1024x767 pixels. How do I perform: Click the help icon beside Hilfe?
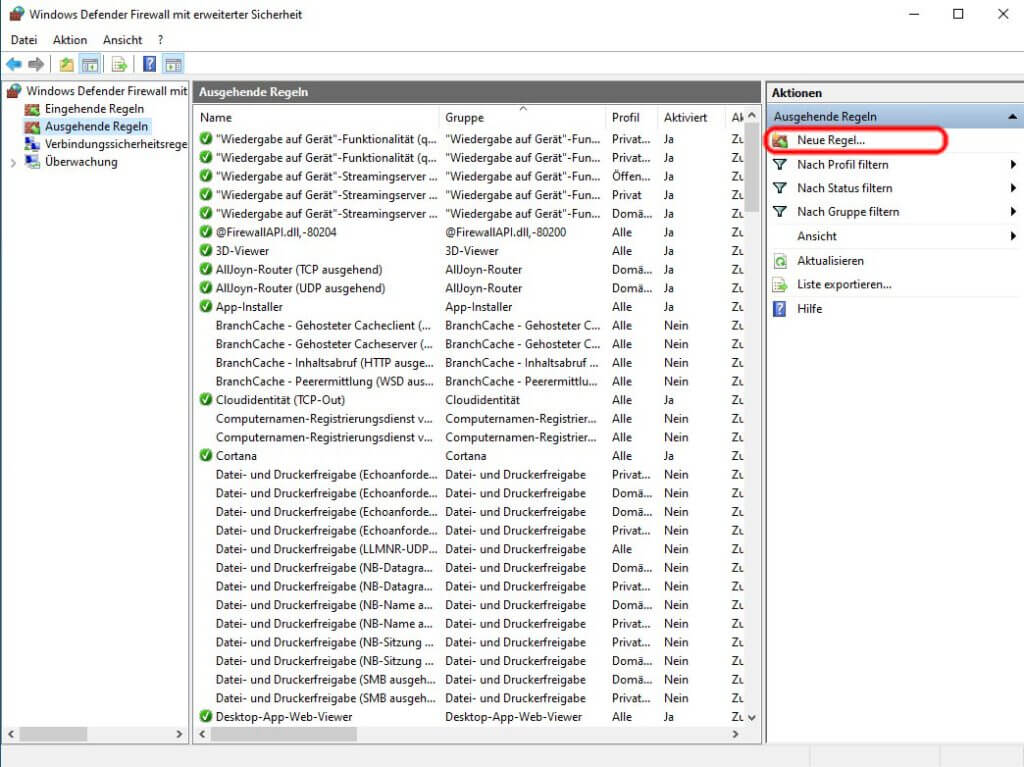point(780,308)
